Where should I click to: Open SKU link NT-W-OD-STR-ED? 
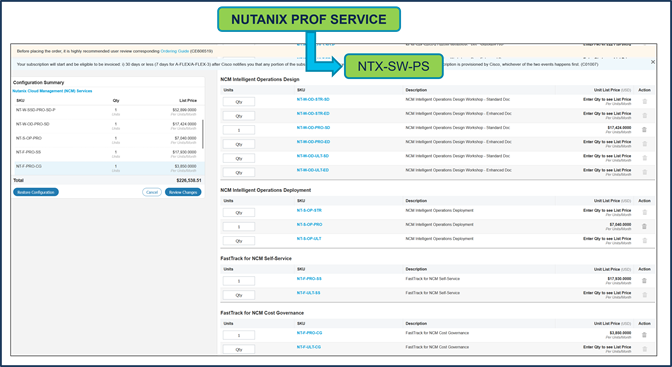pos(313,114)
